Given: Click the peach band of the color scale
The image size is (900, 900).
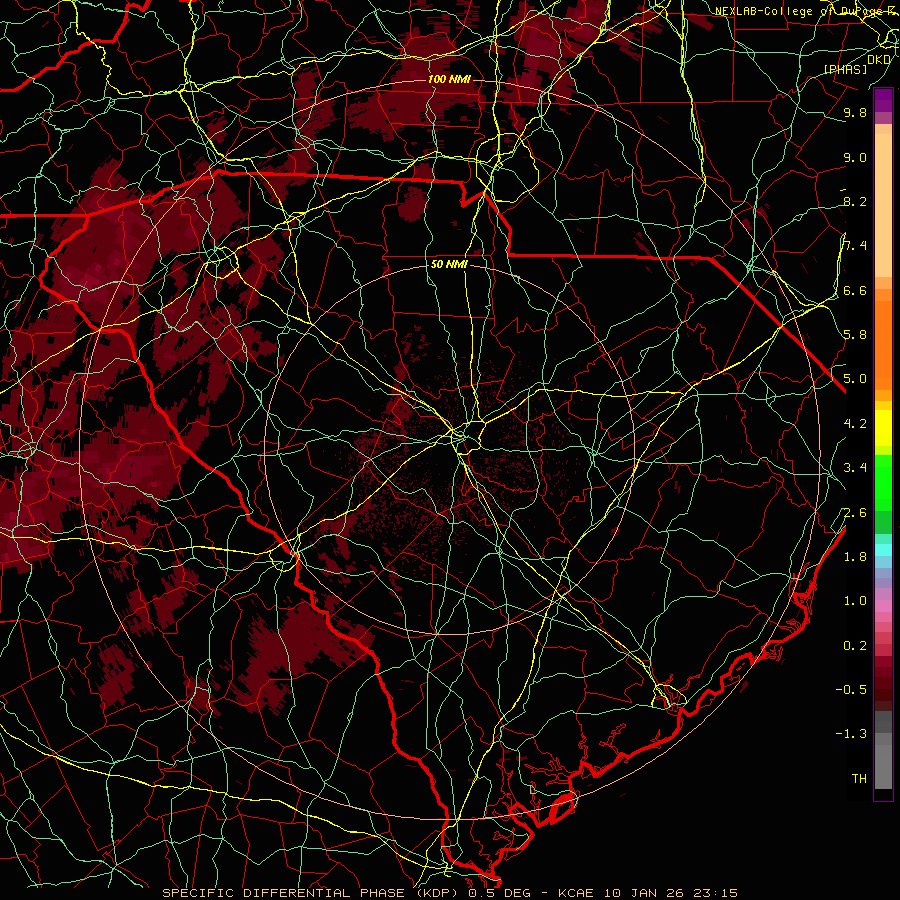Looking at the screenshot, I should (x=883, y=205).
